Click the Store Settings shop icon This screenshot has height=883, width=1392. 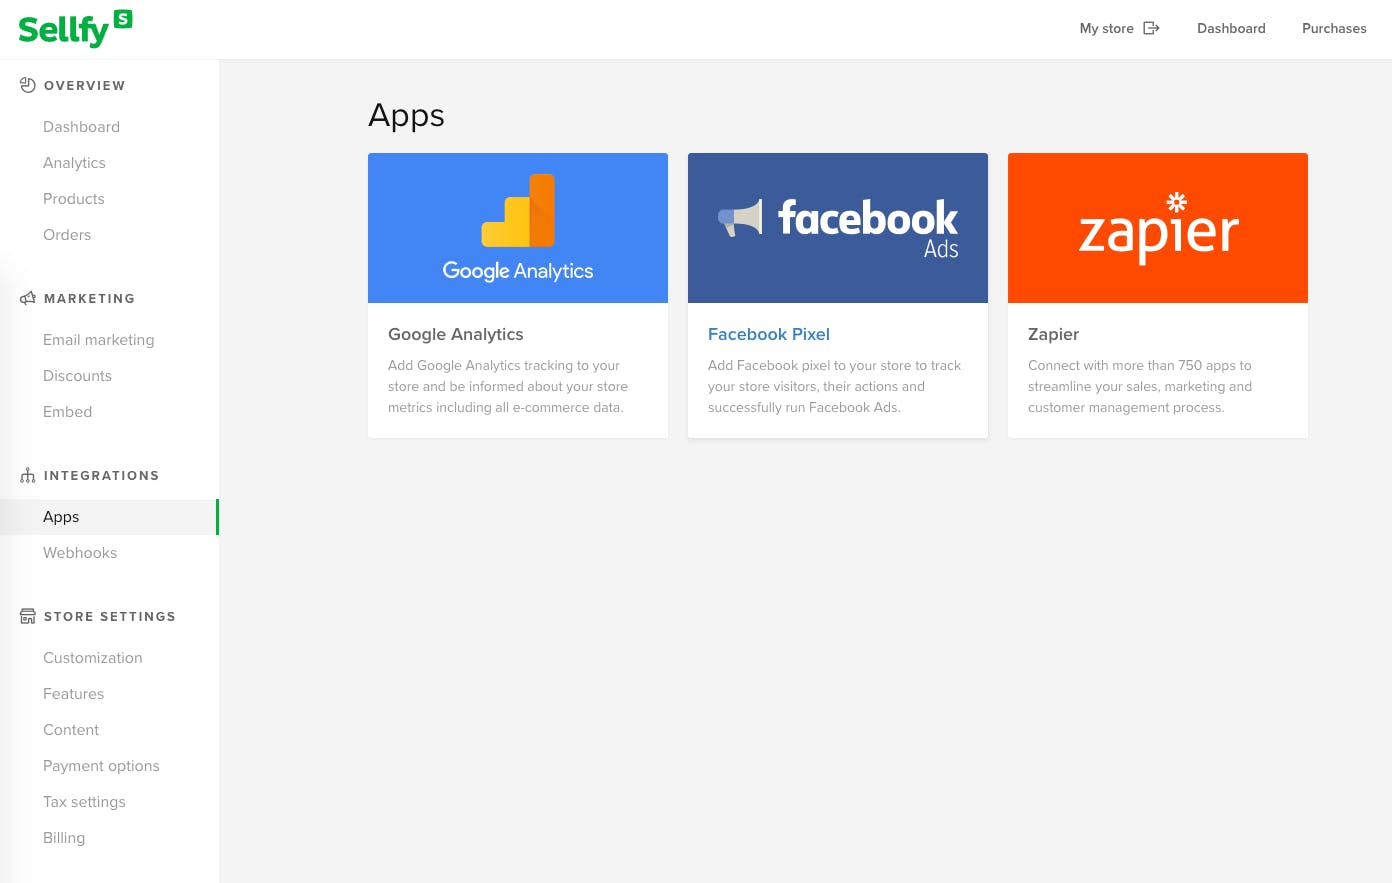(28, 616)
